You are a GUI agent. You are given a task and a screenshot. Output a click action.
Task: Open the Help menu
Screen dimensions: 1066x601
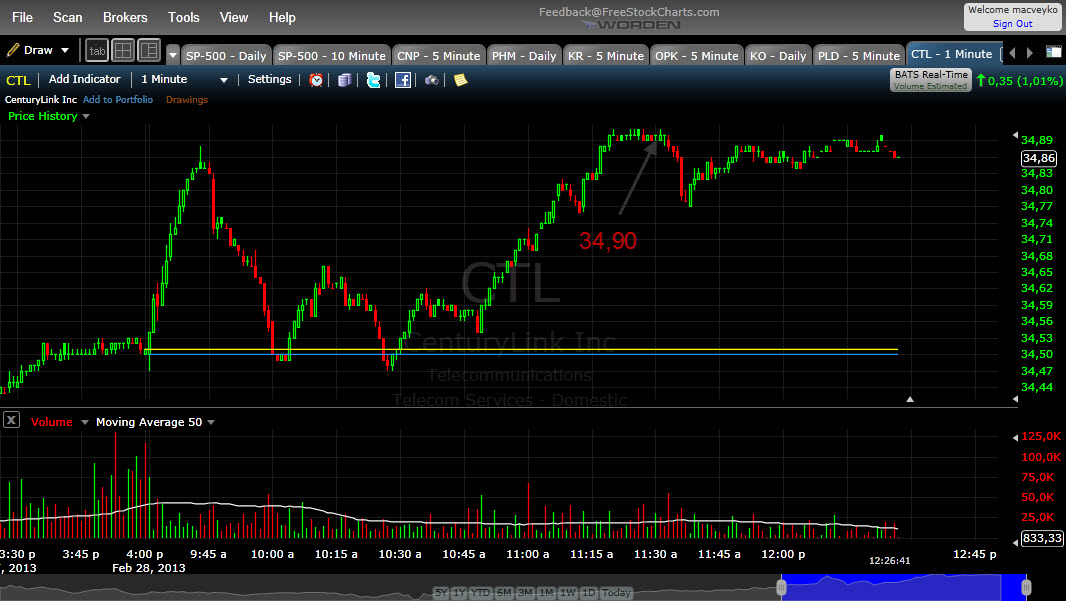point(282,18)
